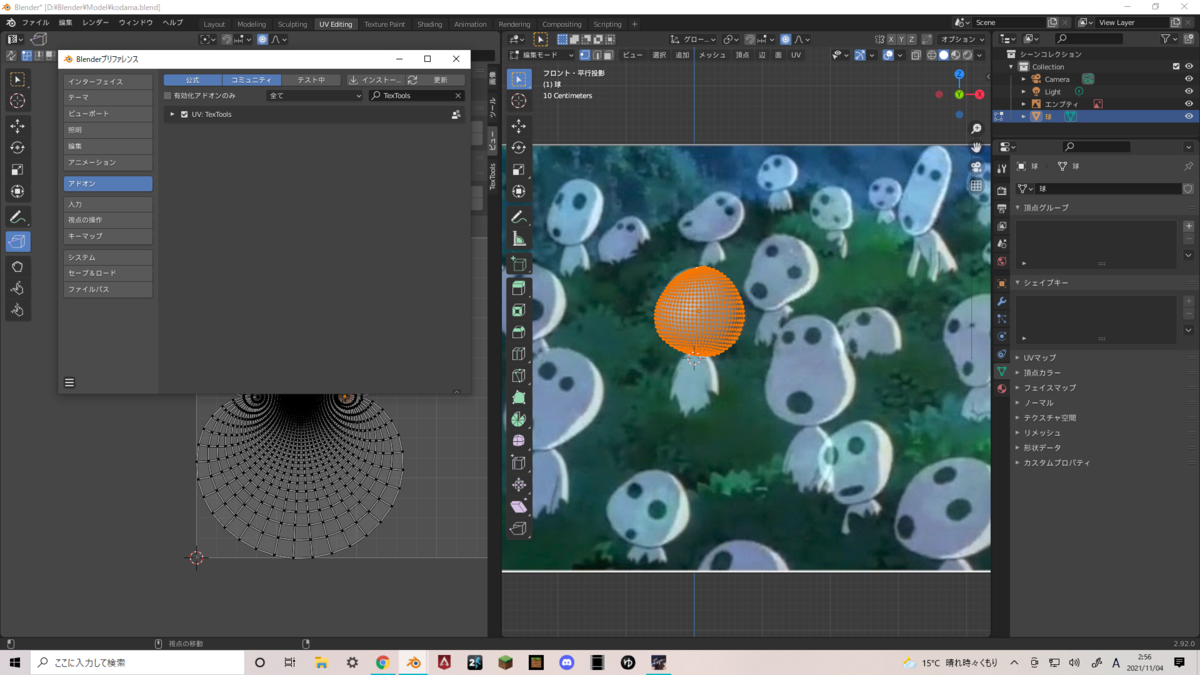Screen dimensions: 1200x675
Task: Open Chrome from the Windows taskbar
Action: [382, 663]
